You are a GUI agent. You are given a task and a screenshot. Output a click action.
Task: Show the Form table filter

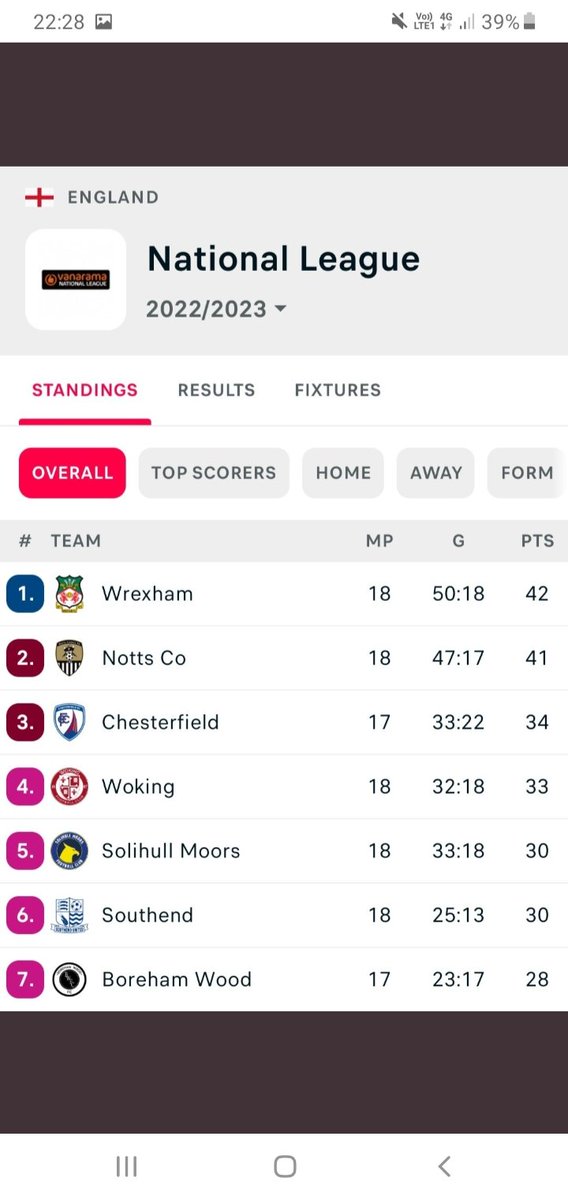(x=527, y=473)
